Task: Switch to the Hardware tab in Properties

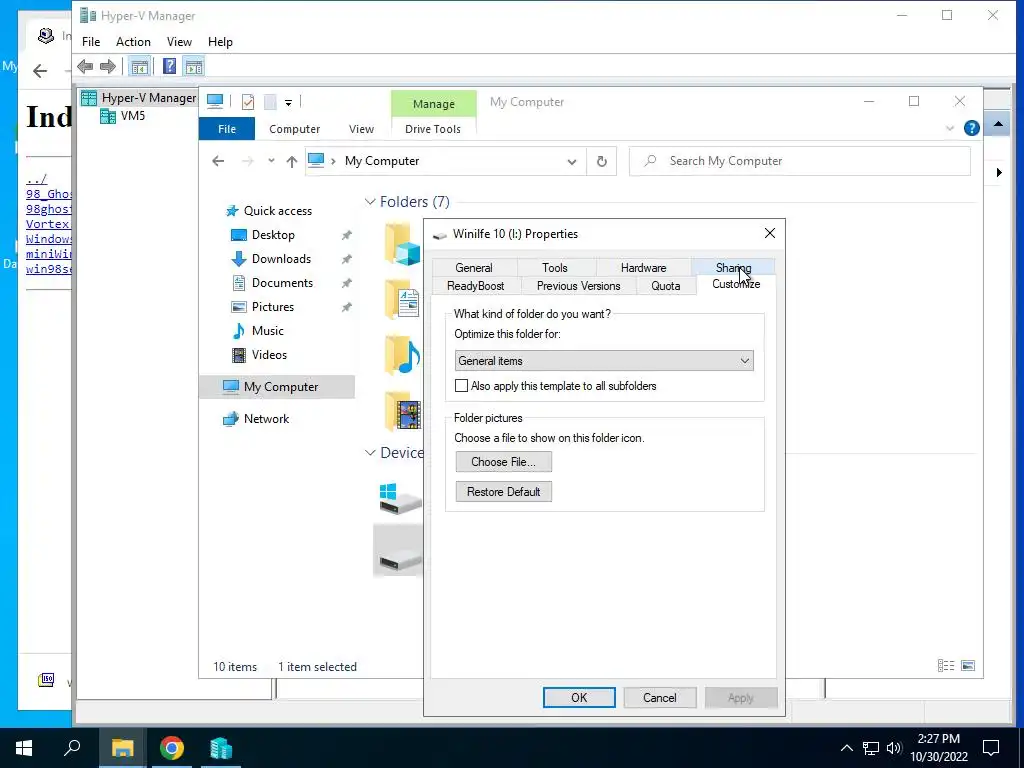Action: pyautogui.click(x=643, y=268)
